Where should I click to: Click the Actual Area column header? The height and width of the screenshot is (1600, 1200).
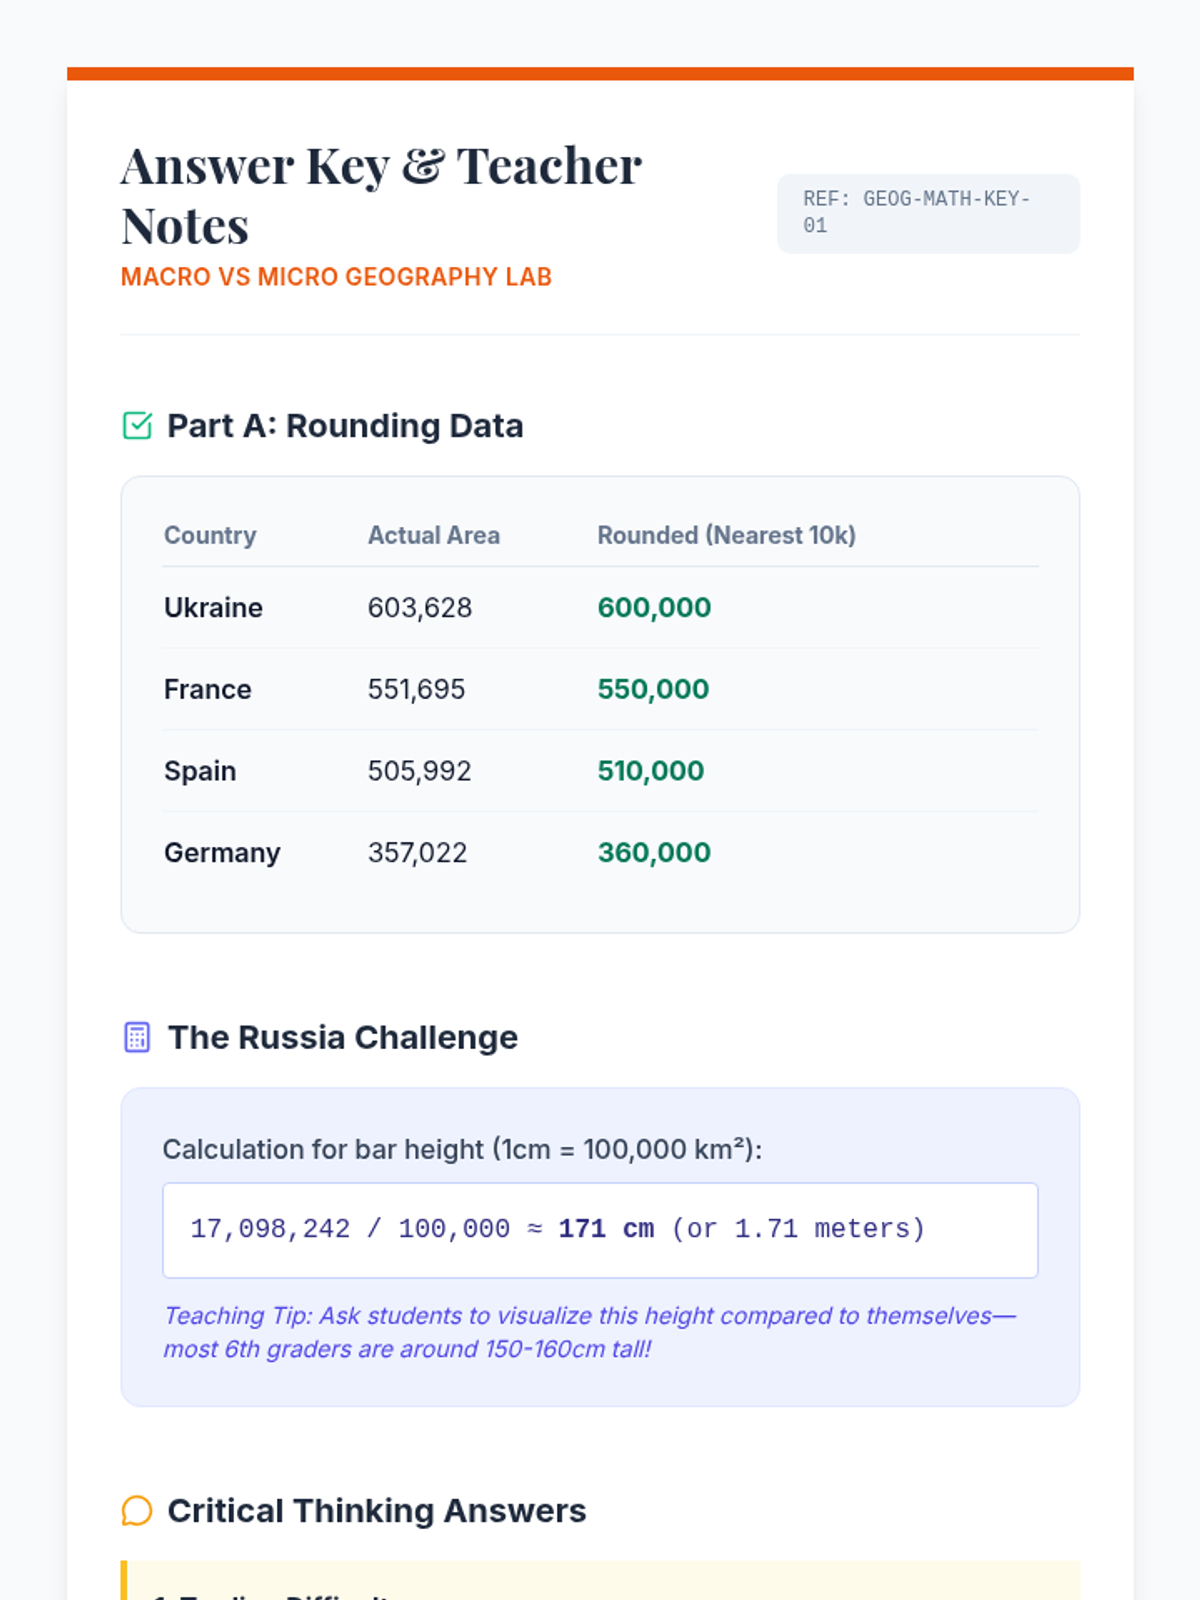click(x=433, y=536)
